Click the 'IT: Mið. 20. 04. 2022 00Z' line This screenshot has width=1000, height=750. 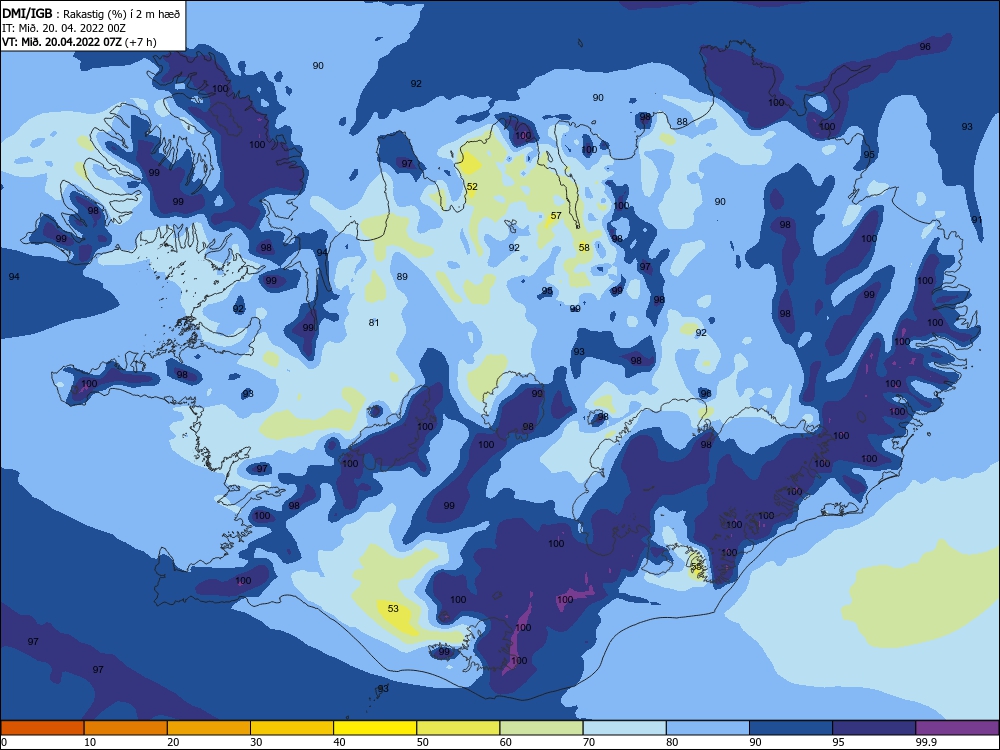[64, 27]
